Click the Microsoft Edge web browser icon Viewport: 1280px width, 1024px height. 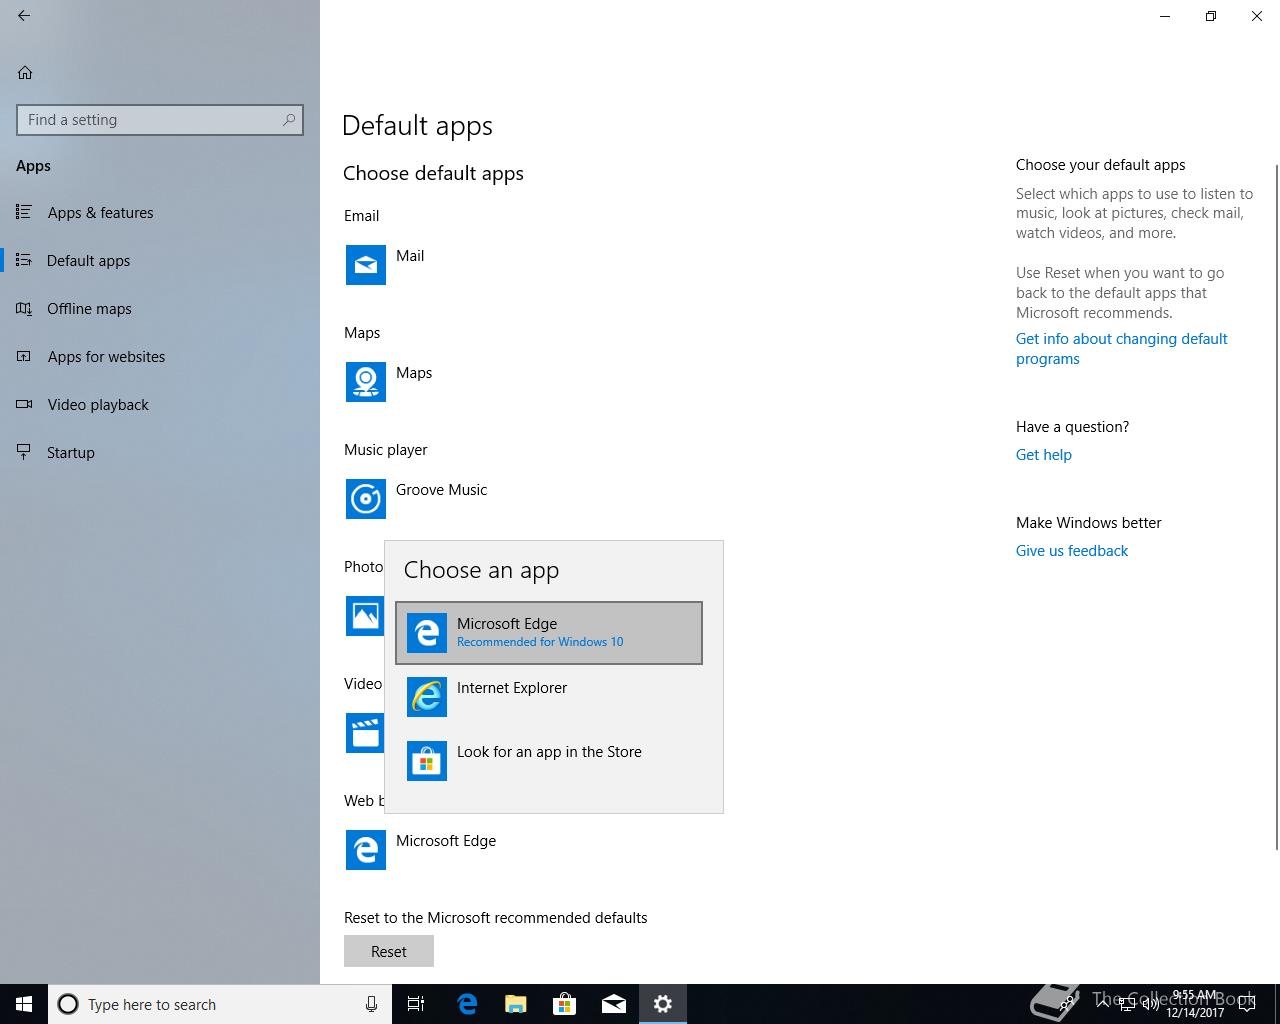[366, 850]
